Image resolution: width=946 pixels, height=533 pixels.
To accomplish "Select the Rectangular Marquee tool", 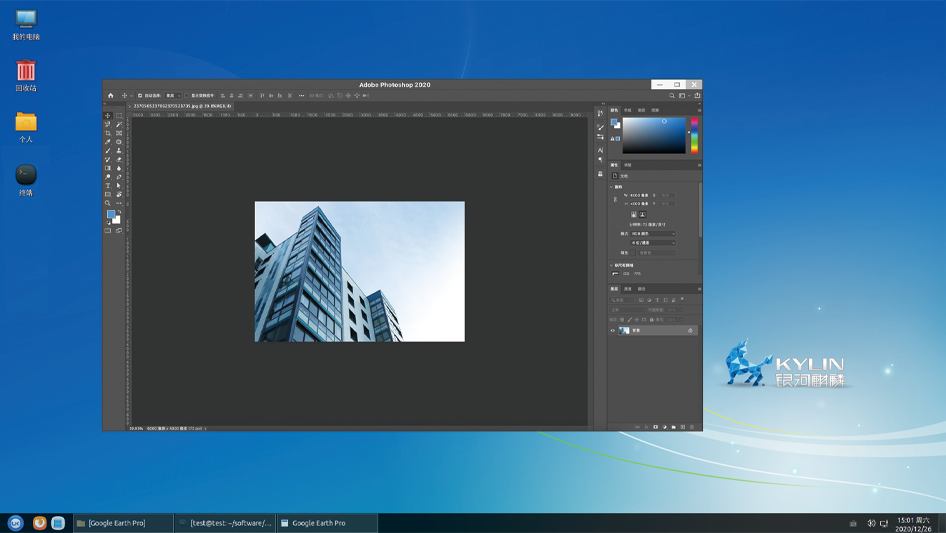I will (119, 115).
